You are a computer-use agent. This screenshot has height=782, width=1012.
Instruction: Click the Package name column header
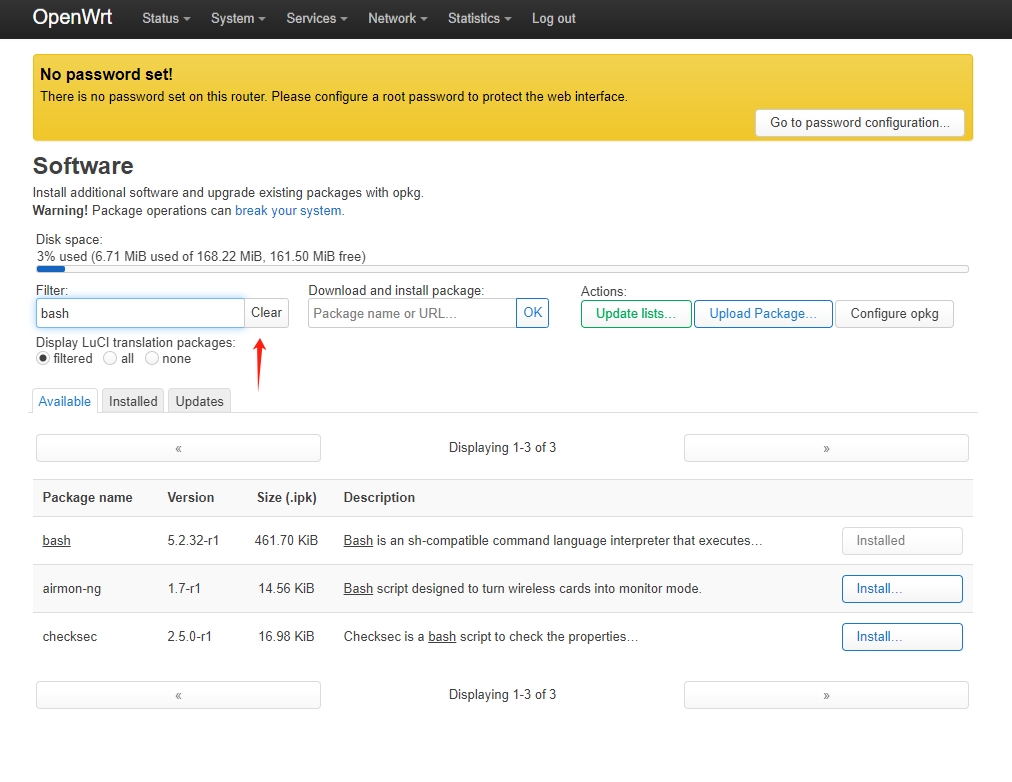click(x=87, y=497)
